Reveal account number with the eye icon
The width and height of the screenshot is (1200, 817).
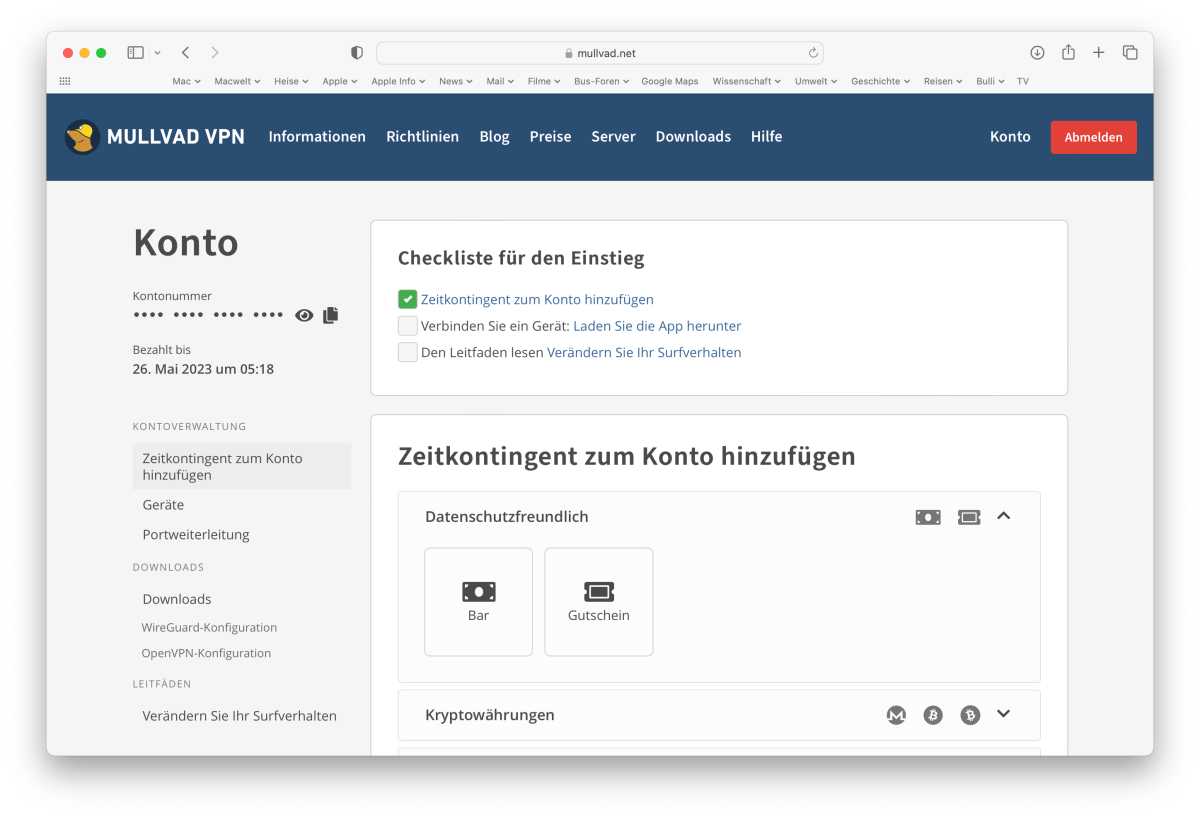pos(304,315)
